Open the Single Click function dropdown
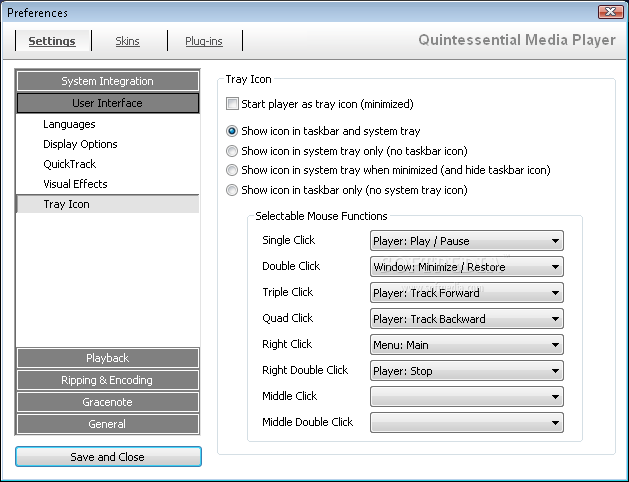 pos(467,241)
